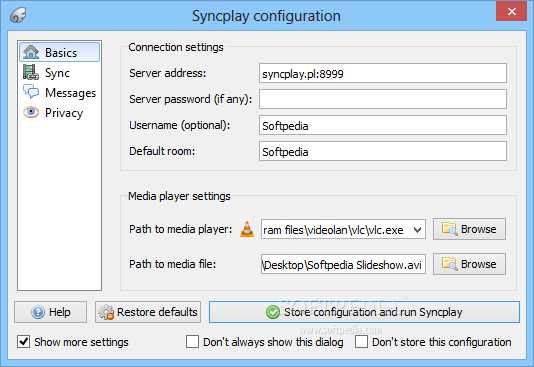The height and width of the screenshot is (367, 534).
Task: Browse for the media player executable
Action: [469, 229]
